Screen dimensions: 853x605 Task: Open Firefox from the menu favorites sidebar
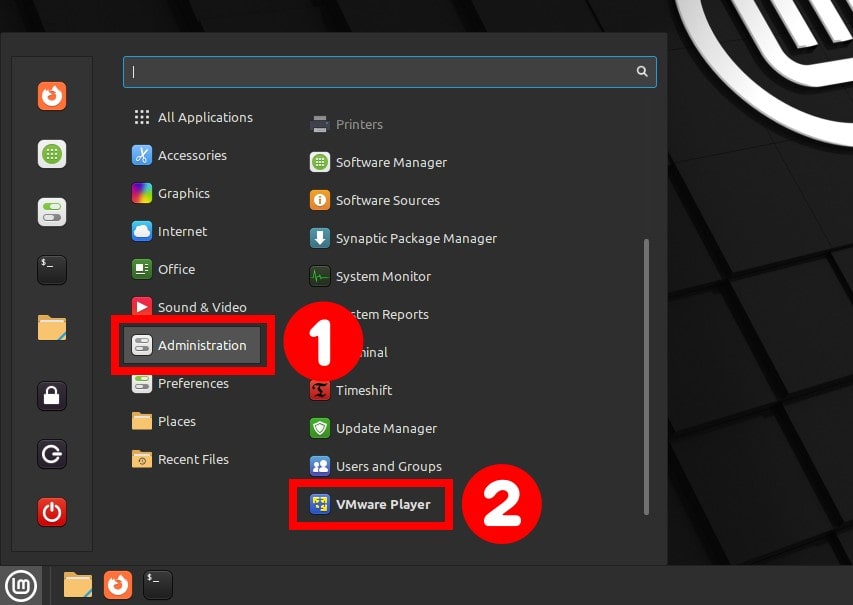(52, 96)
